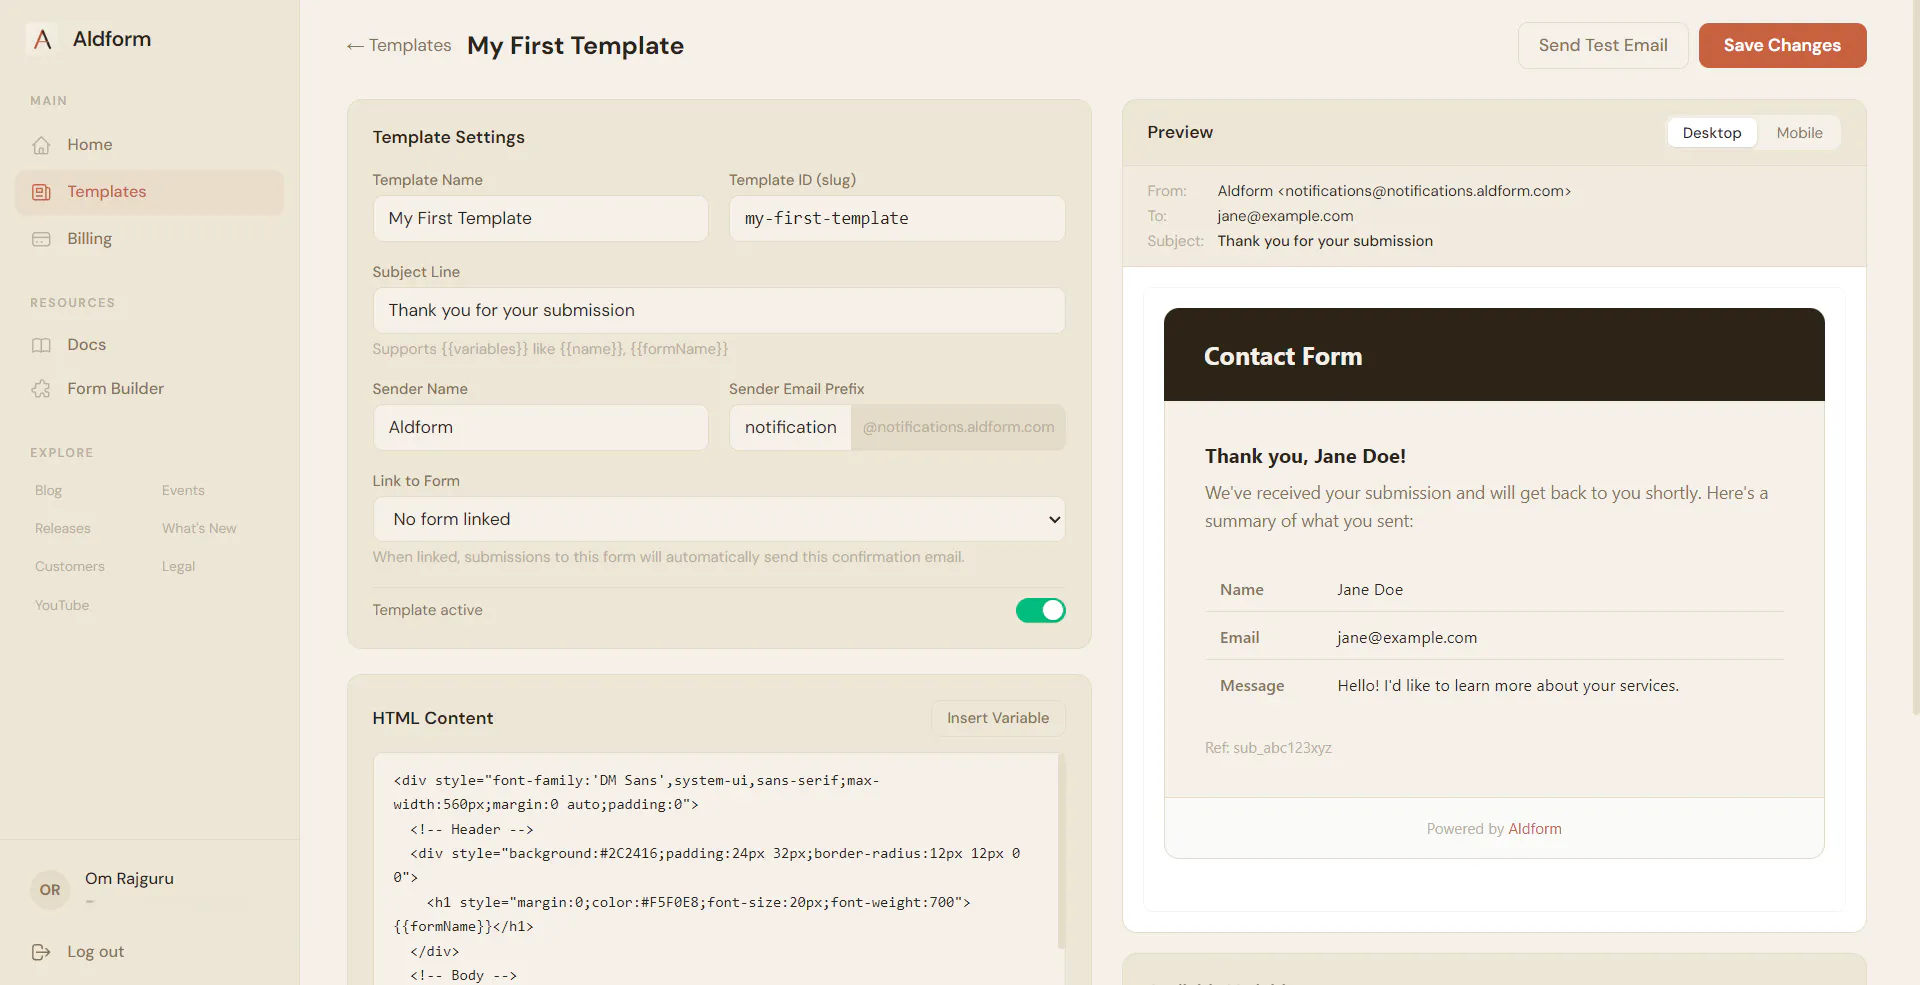Open Docs via the book icon
The image size is (1920, 985).
coord(41,345)
